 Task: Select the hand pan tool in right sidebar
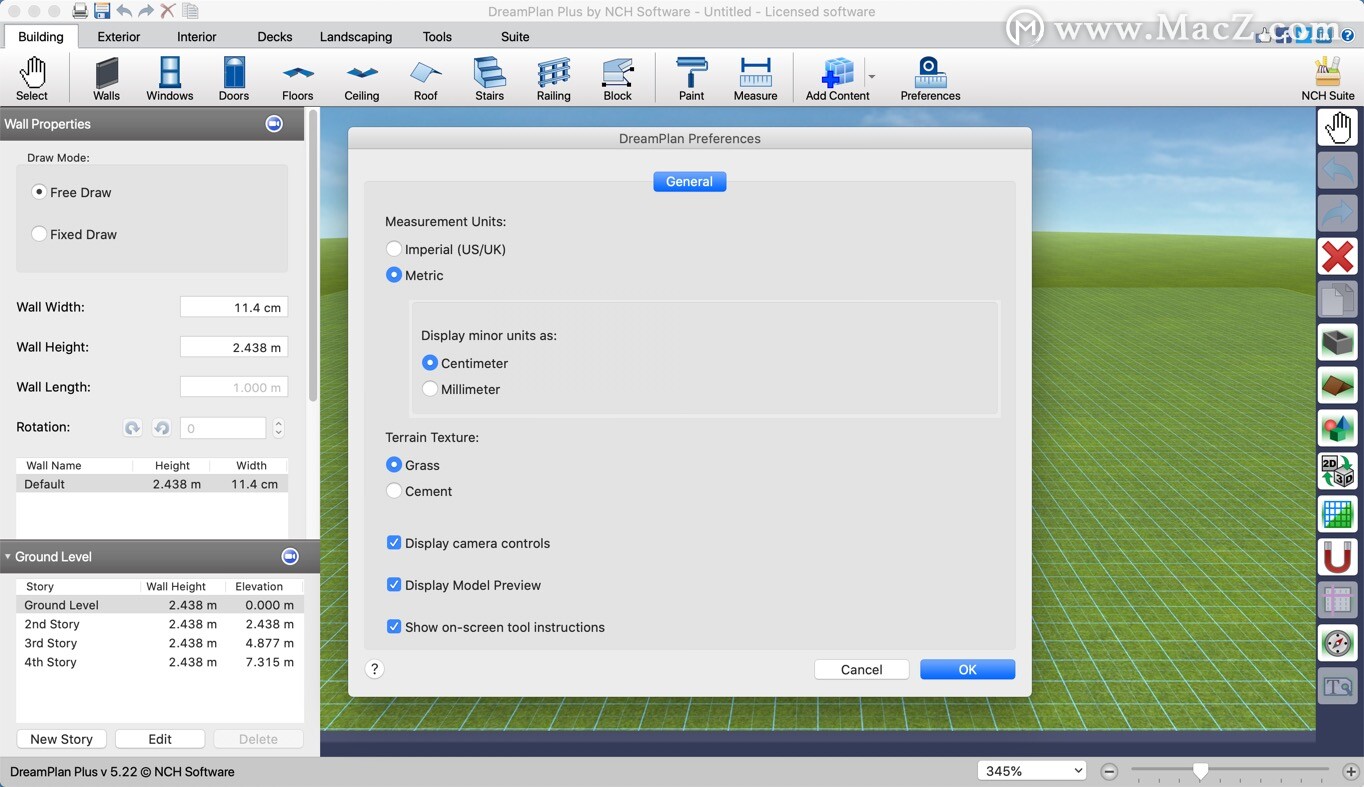coord(1338,127)
